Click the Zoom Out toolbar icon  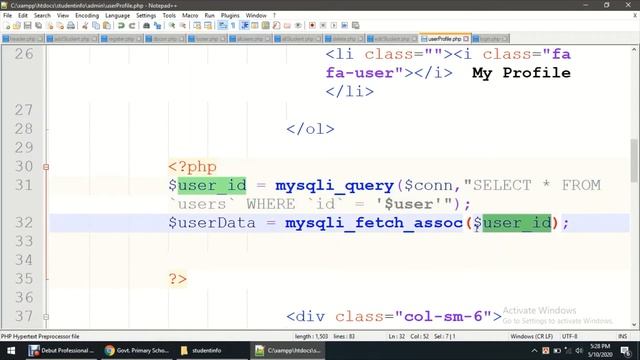click(x=182, y=26)
